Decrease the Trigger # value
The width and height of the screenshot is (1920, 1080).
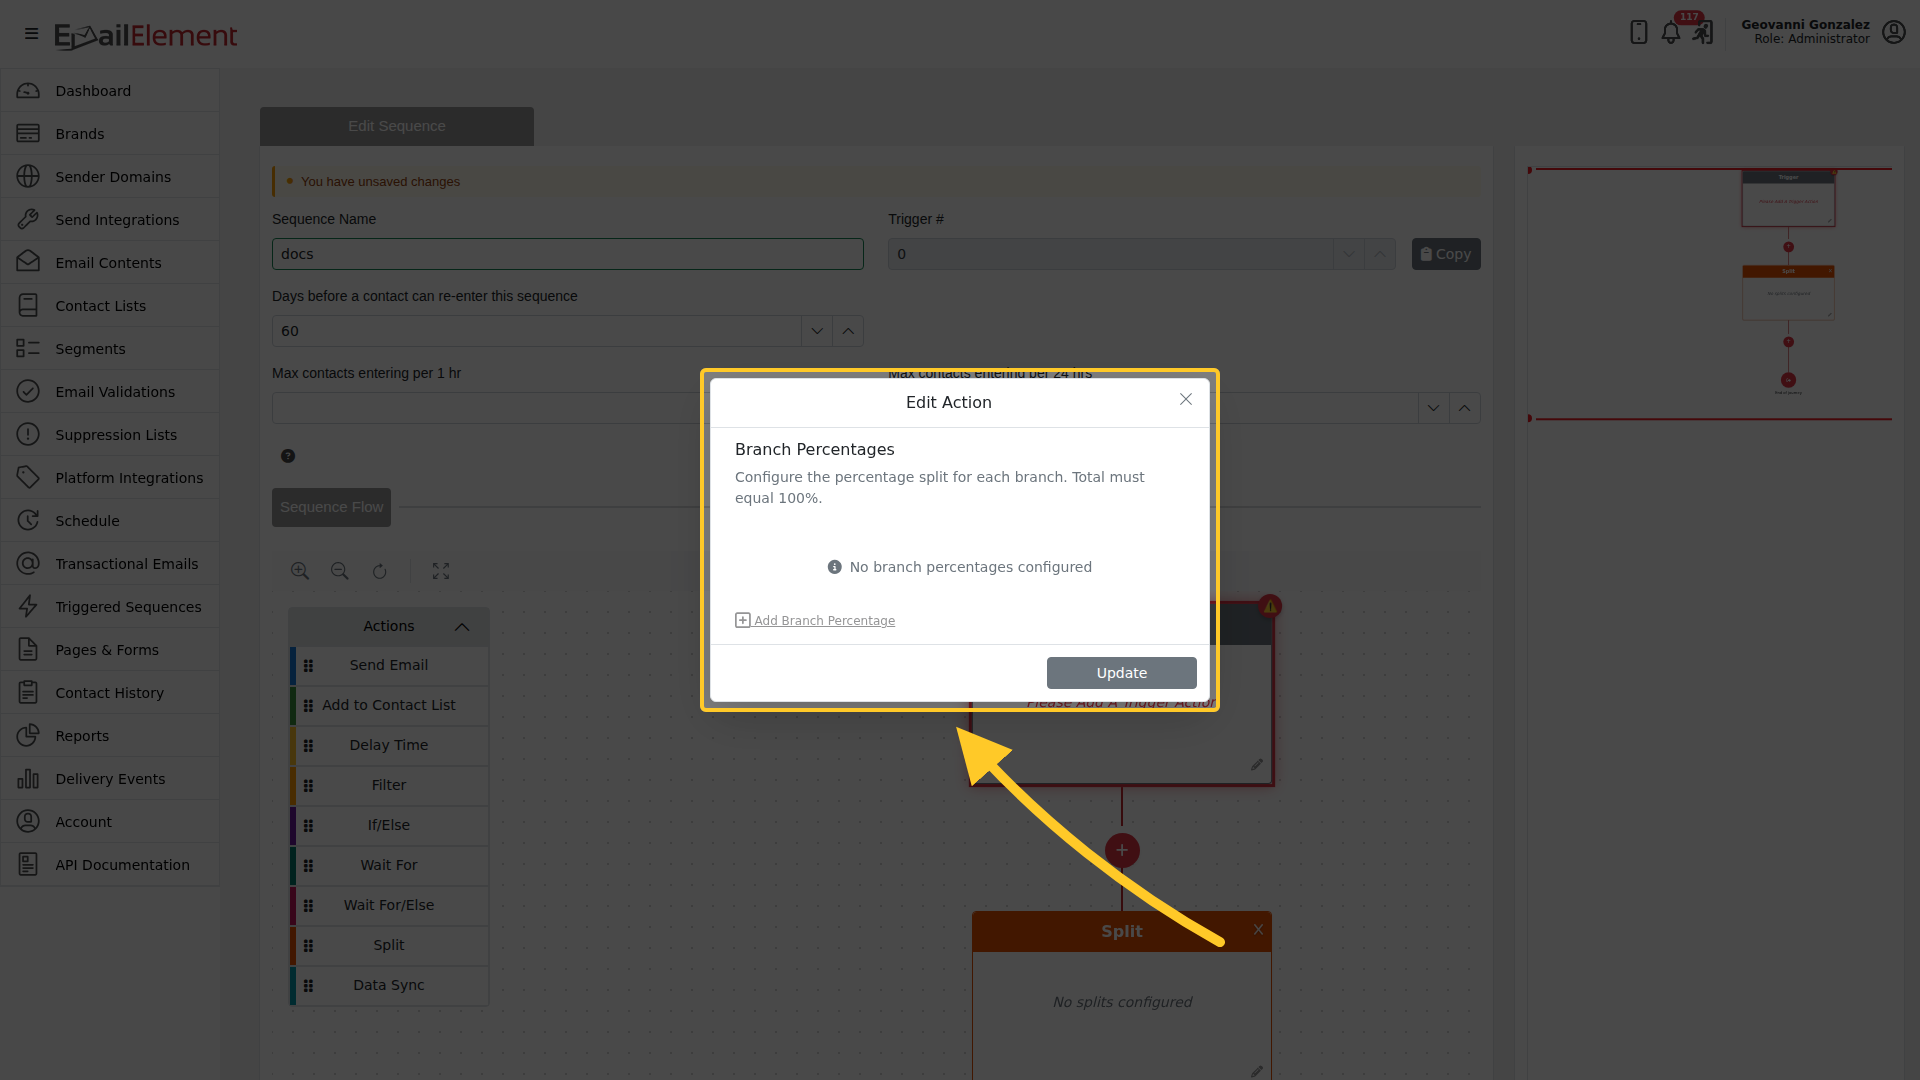pyautogui.click(x=1349, y=254)
